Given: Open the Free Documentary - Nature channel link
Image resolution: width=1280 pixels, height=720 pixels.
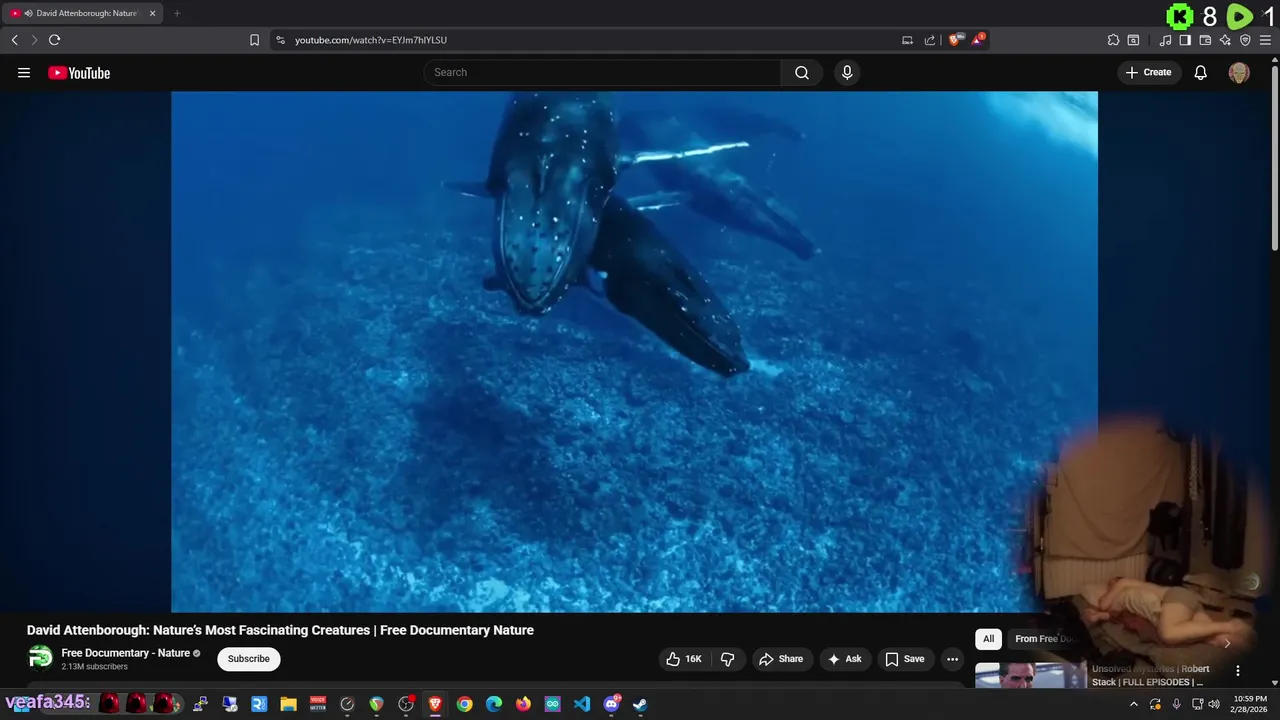Looking at the screenshot, I should pyautogui.click(x=125, y=653).
